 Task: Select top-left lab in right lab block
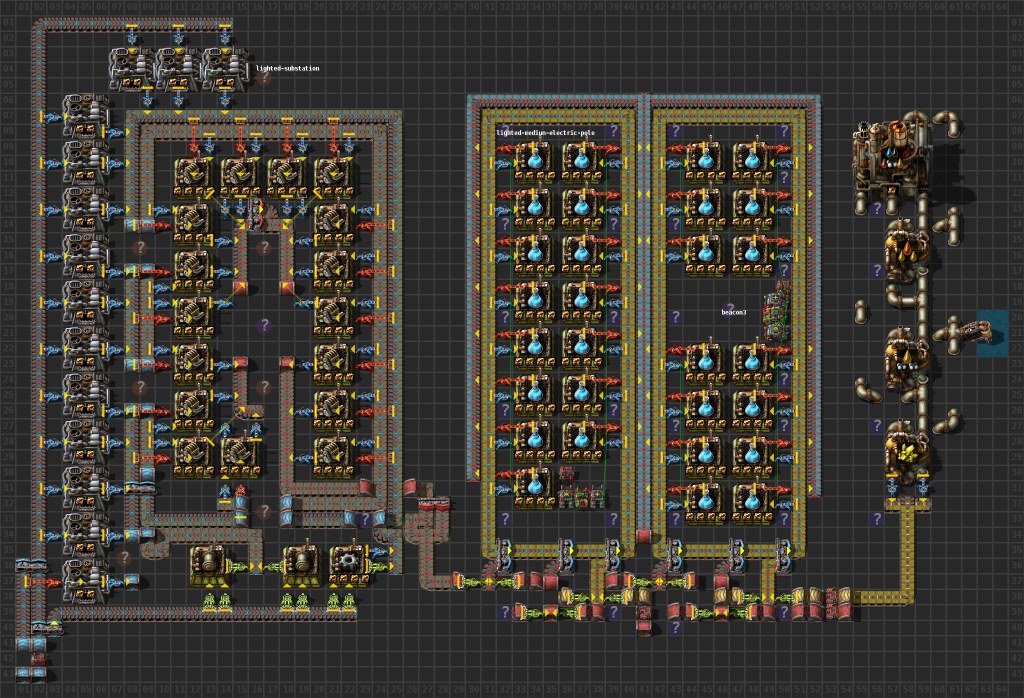tap(705, 162)
